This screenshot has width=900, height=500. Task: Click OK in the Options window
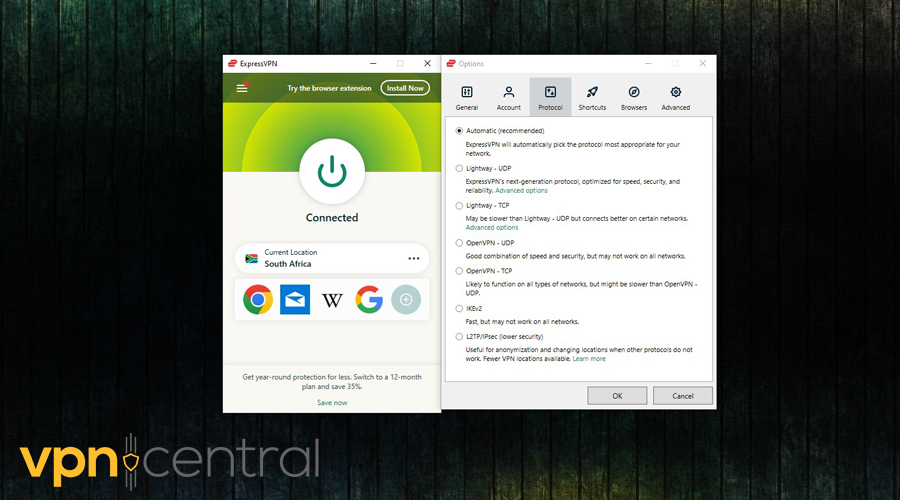(x=617, y=396)
